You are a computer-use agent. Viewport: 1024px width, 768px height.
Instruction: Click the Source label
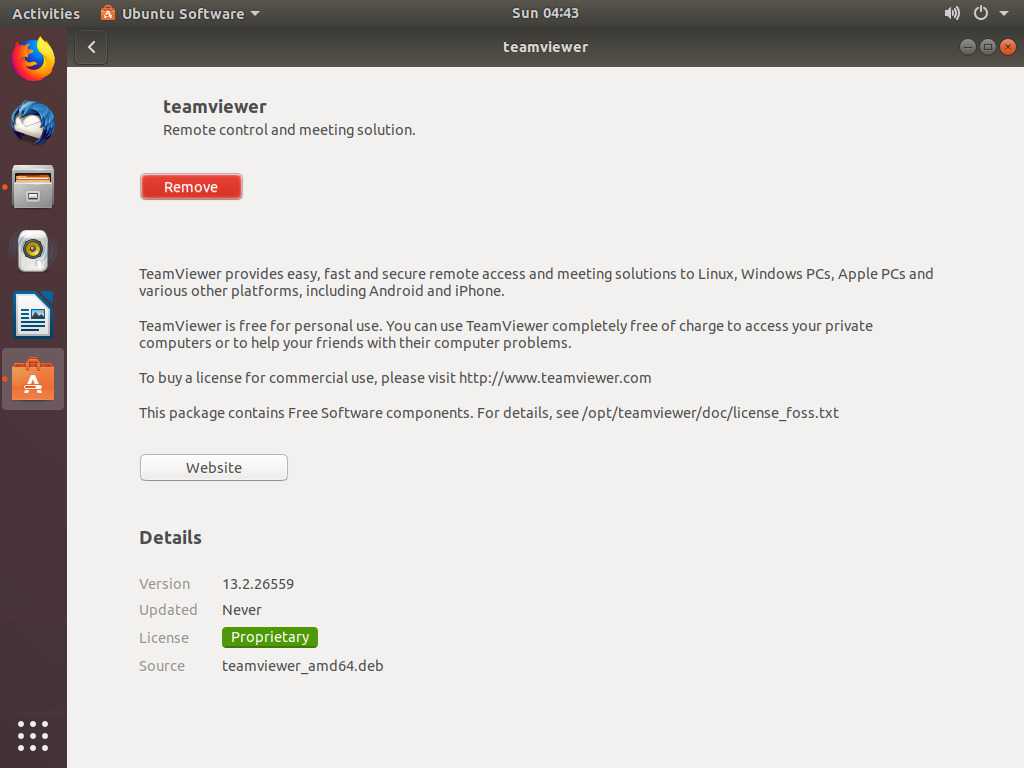point(162,666)
